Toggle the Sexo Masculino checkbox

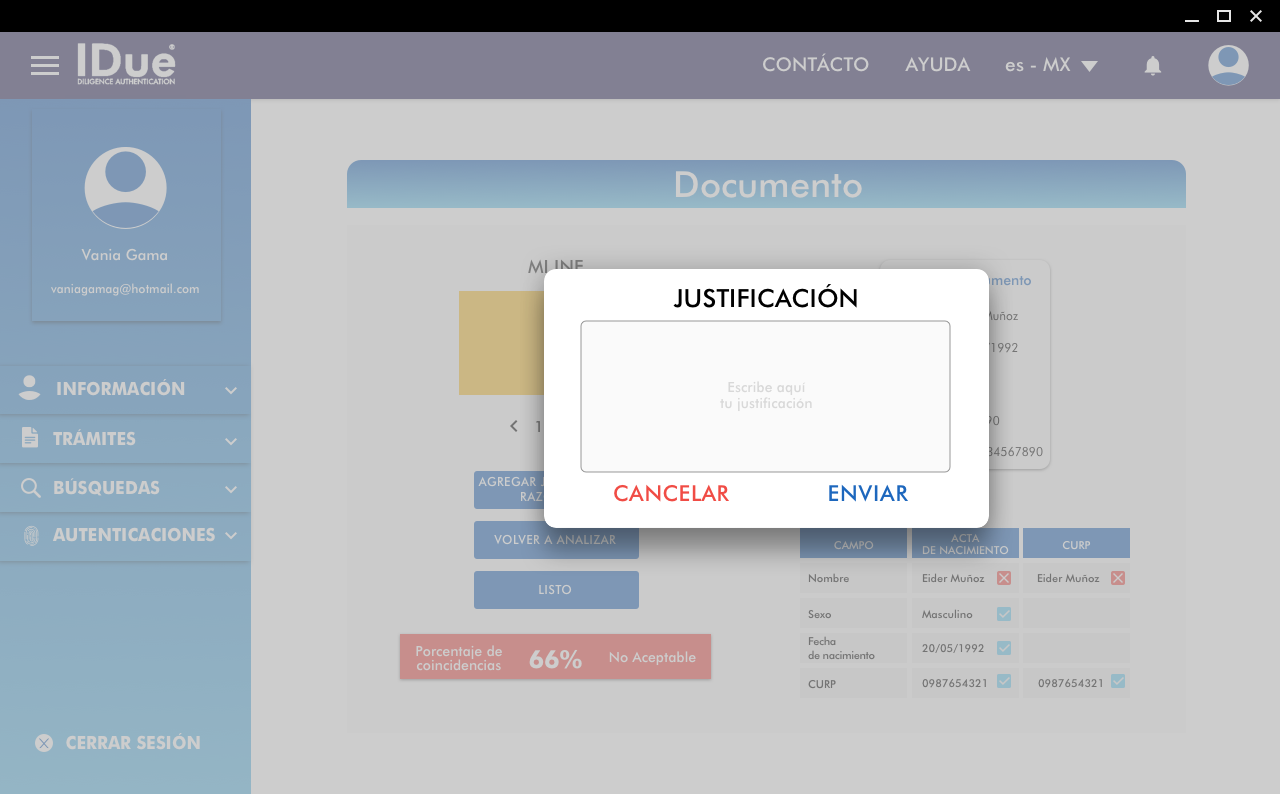pyautogui.click(x=1004, y=614)
